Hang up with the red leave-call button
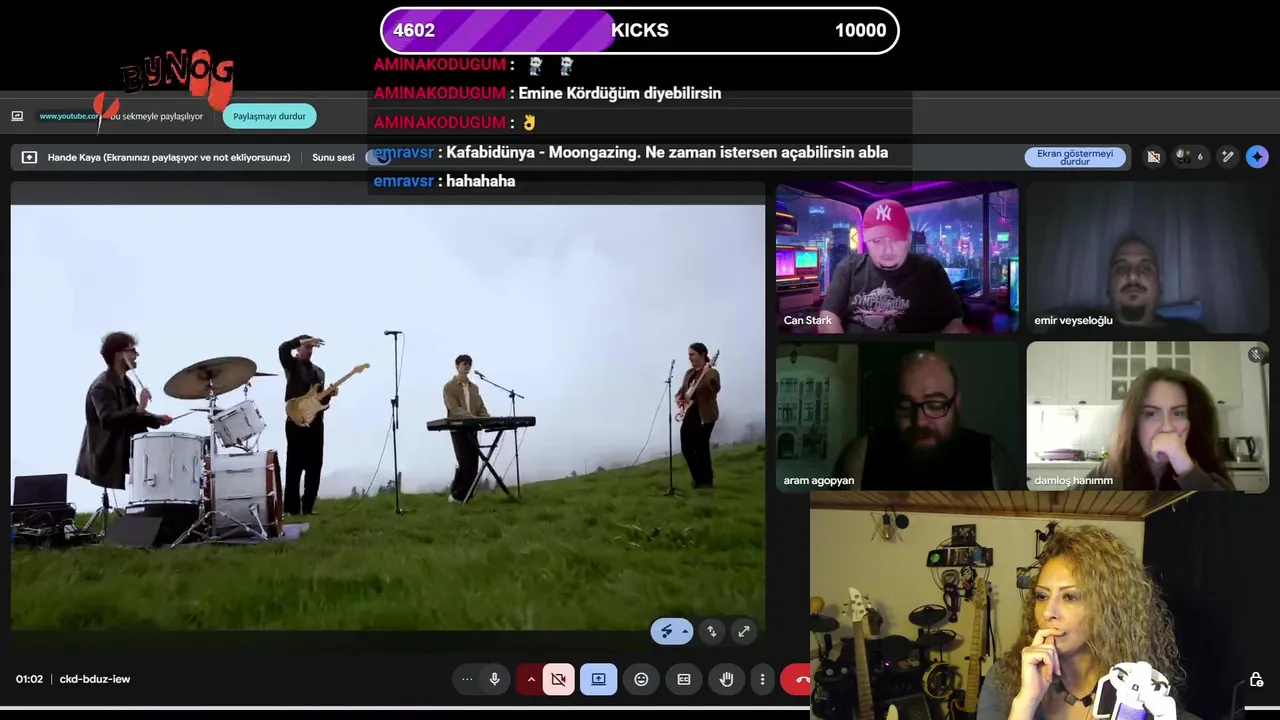 [797, 679]
